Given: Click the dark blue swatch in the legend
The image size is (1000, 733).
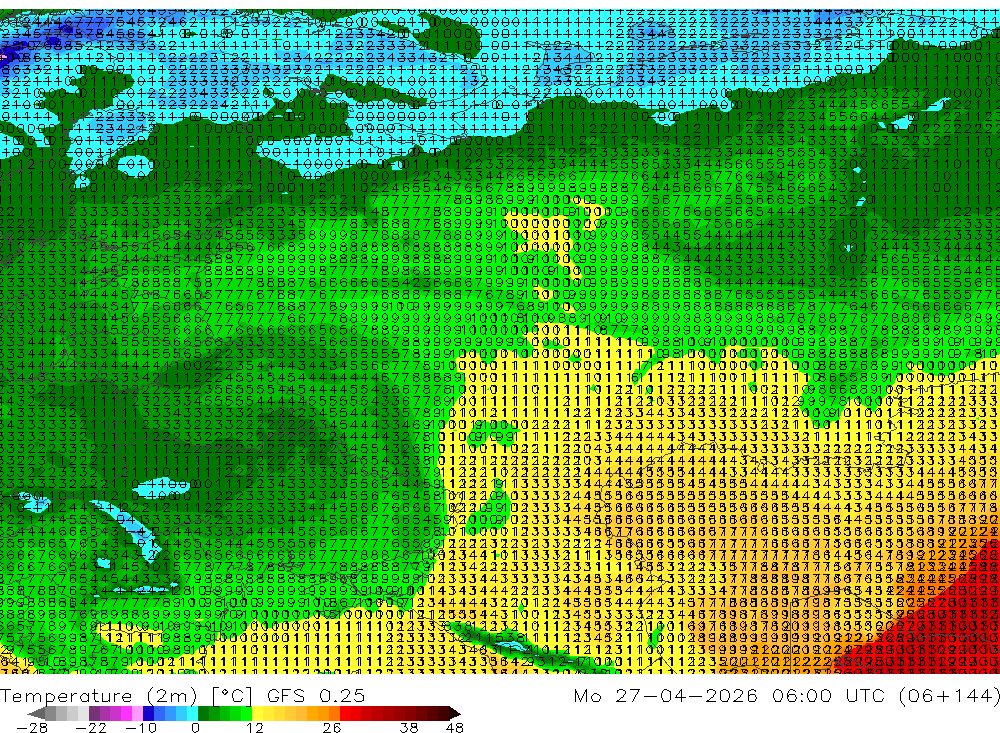Looking at the screenshot, I should point(148,713).
